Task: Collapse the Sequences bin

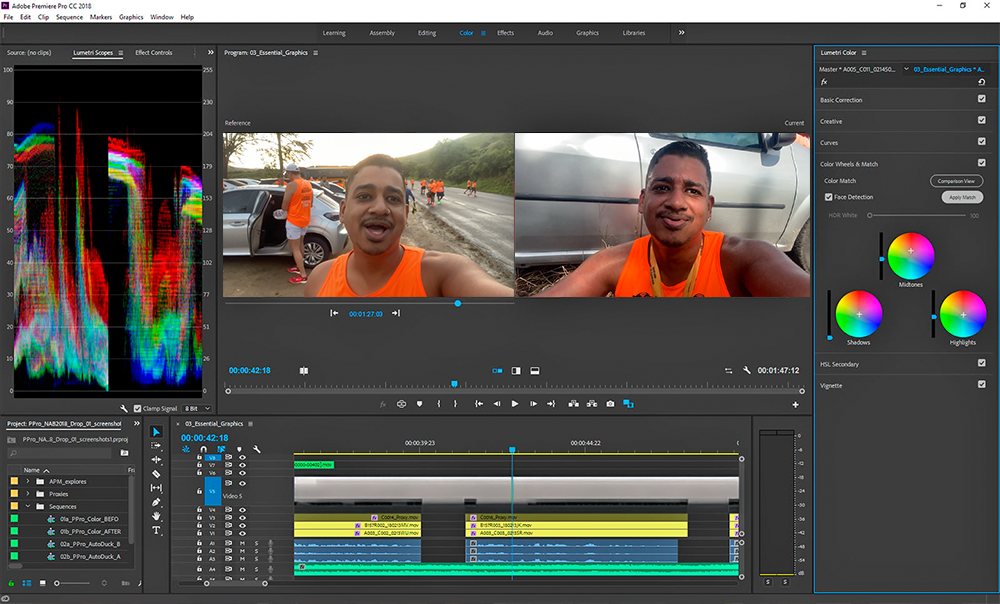Action: point(28,507)
